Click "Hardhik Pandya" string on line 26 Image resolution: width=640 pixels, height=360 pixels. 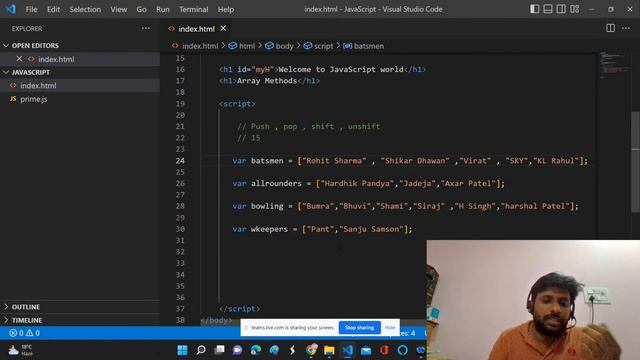pos(357,183)
